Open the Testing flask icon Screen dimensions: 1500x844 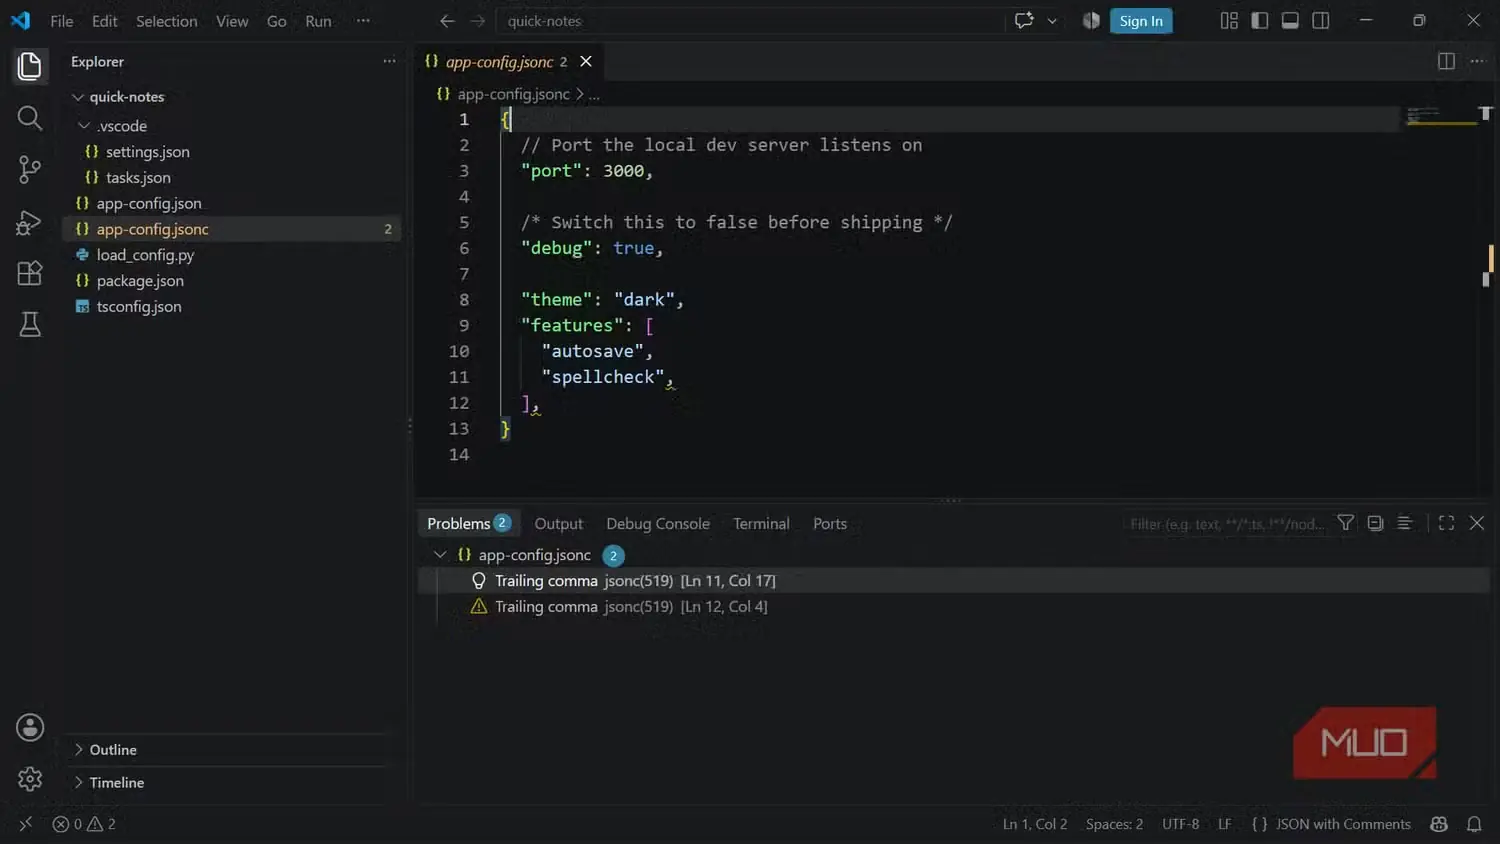pyautogui.click(x=30, y=325)
